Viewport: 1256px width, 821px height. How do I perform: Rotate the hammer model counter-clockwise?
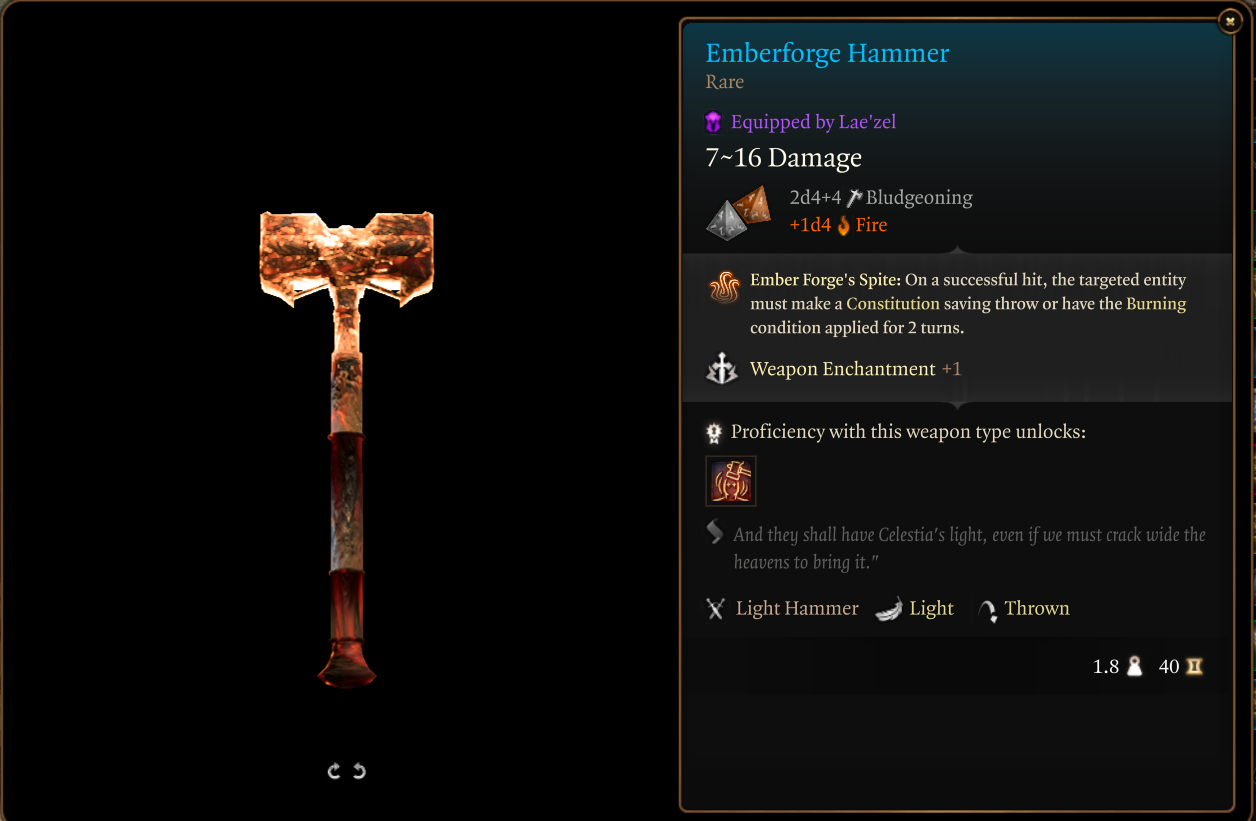click(359, 771)
